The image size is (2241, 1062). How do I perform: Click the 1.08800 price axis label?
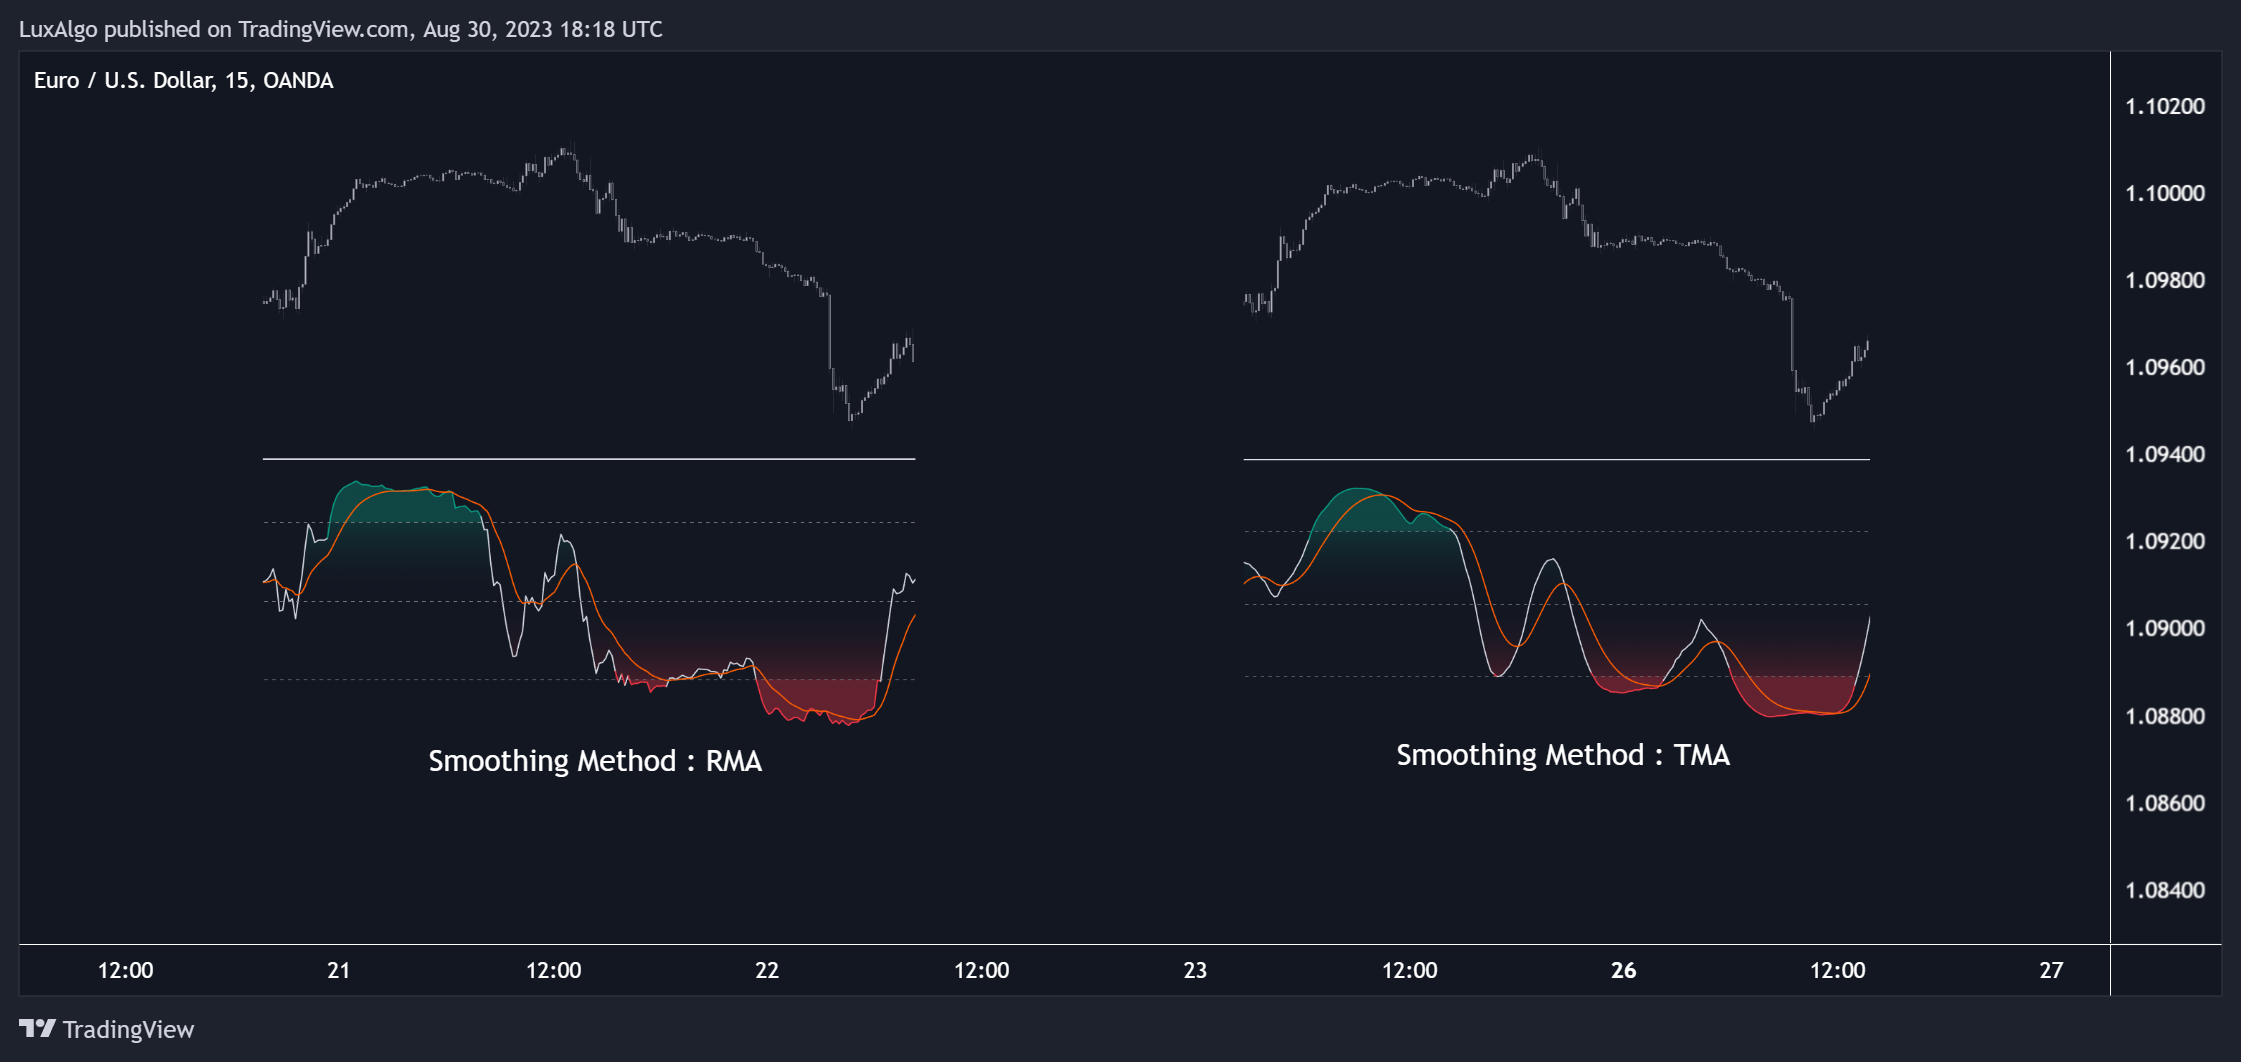click(x=2165, y=716)
